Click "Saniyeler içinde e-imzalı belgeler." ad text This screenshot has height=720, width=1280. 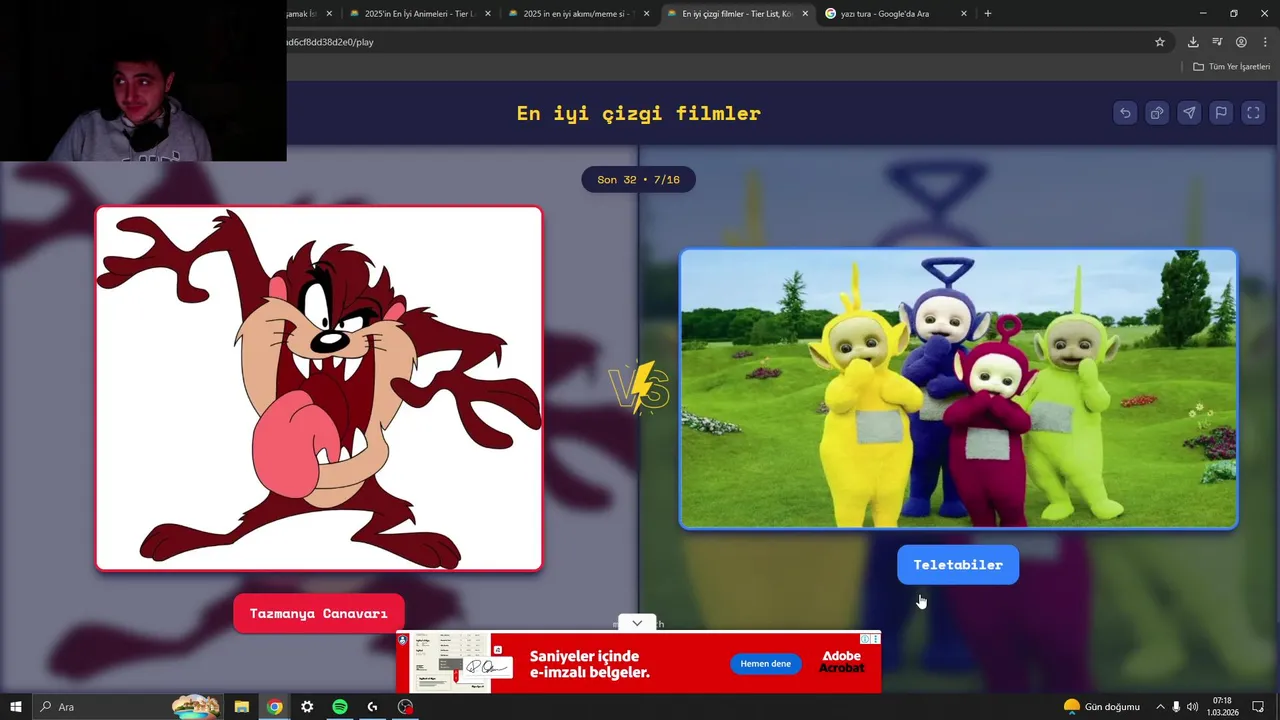click(590, 664)
